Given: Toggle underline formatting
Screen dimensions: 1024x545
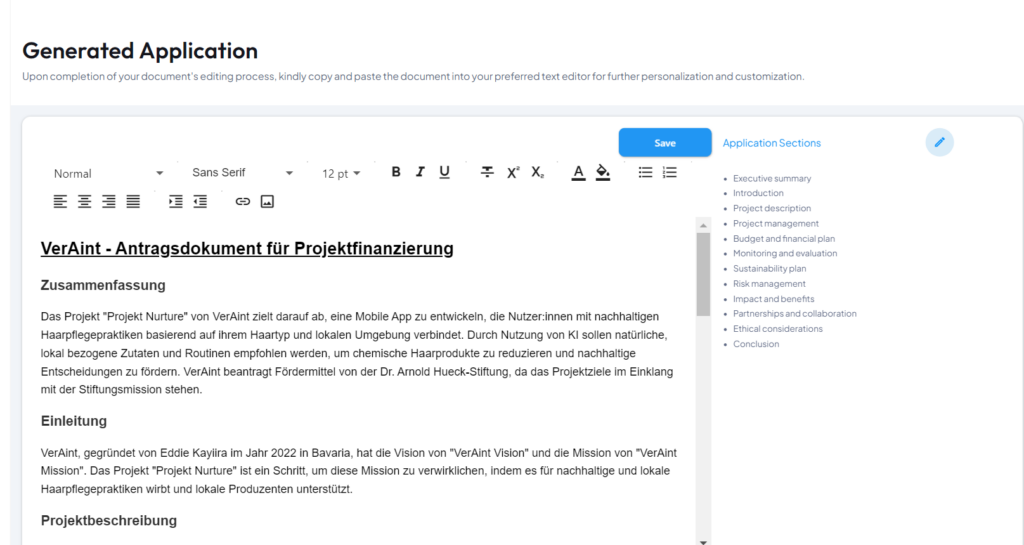Looking at the screenshot, I should pyautogui.click(x=444, y=172).
